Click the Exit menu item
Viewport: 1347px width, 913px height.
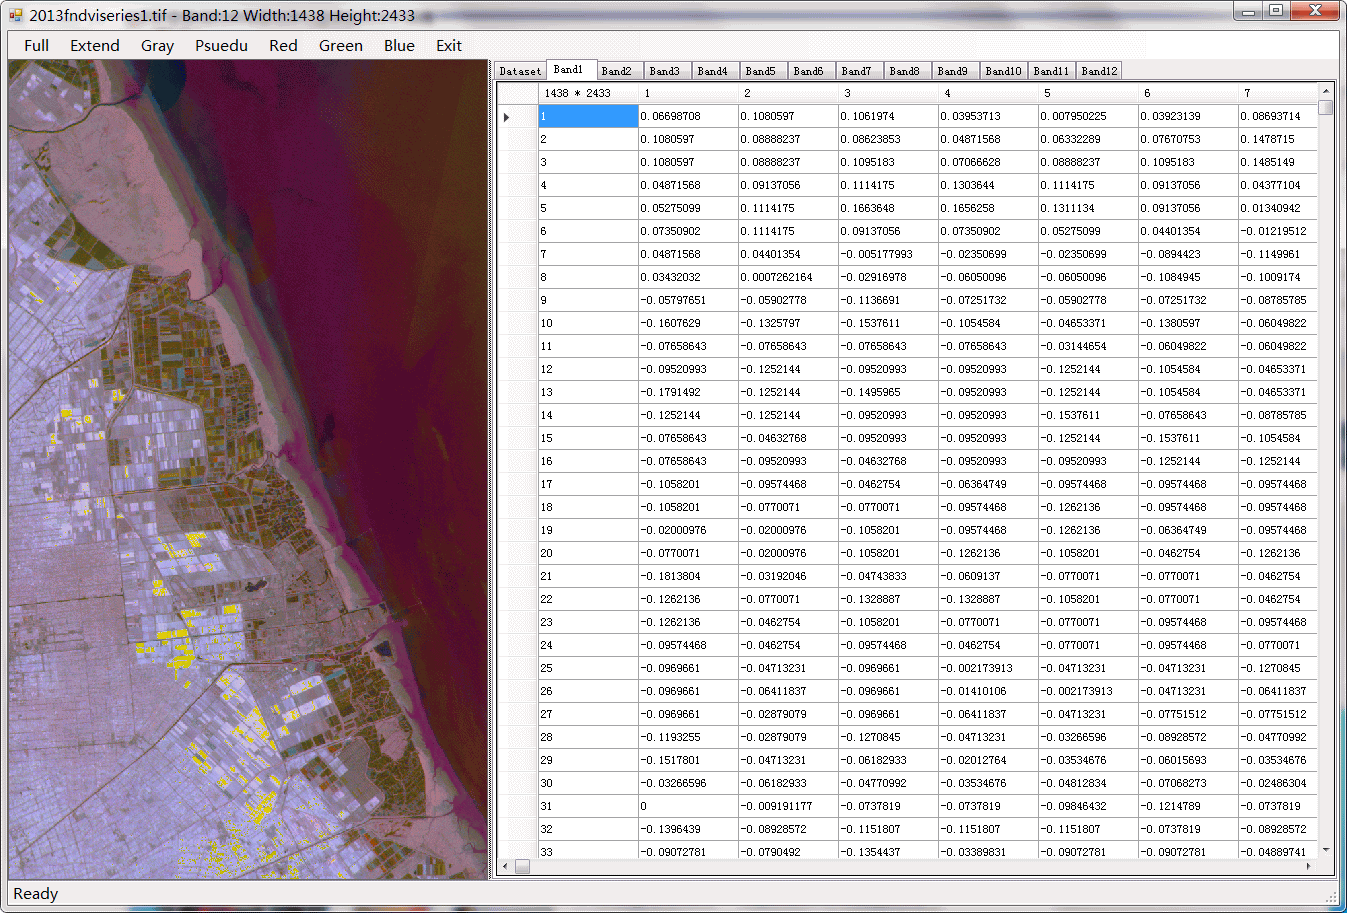pyautogui.click(x=449, y=46)
